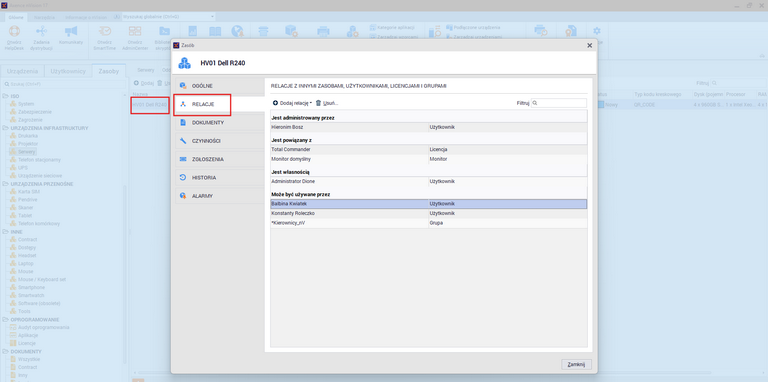Screen dimensions: 768x382
Task: Select Serwery in the resources tree
Action: point(26,152)
